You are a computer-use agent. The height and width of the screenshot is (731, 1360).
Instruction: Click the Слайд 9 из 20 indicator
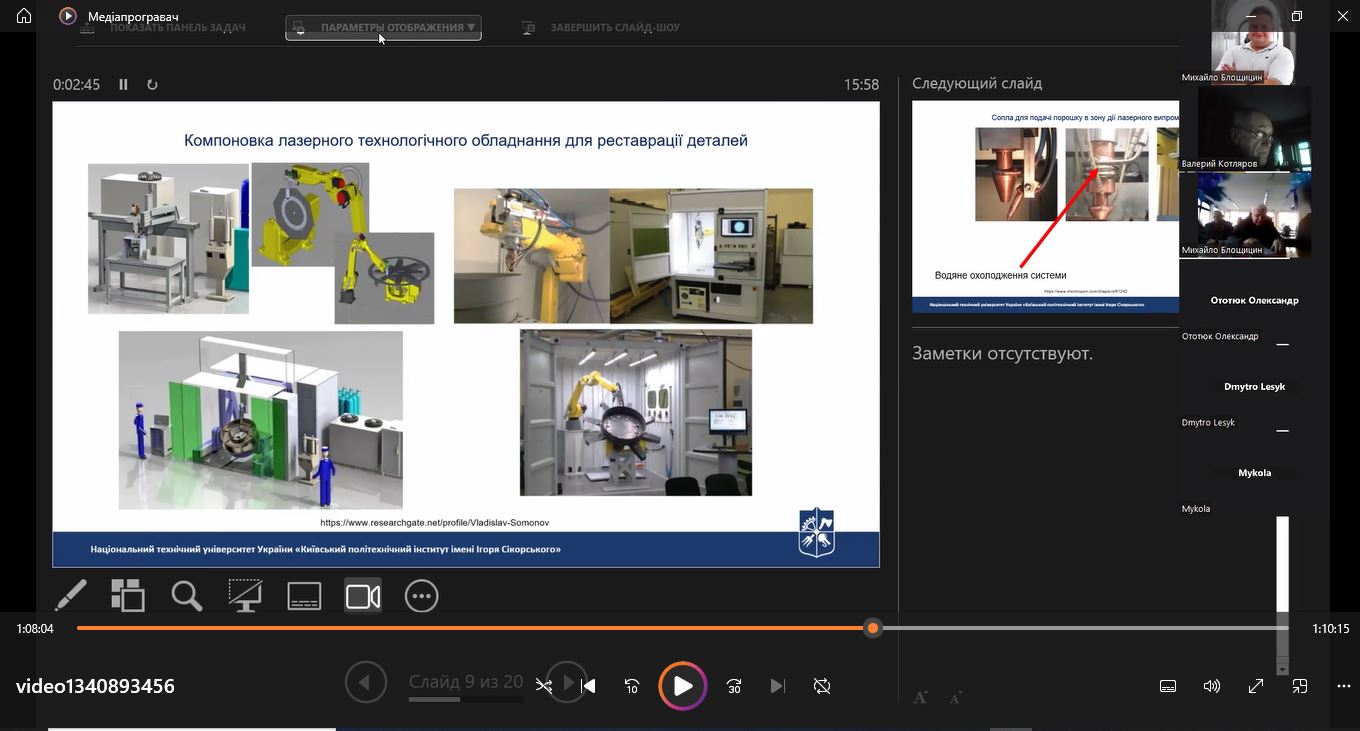[466, 682]
